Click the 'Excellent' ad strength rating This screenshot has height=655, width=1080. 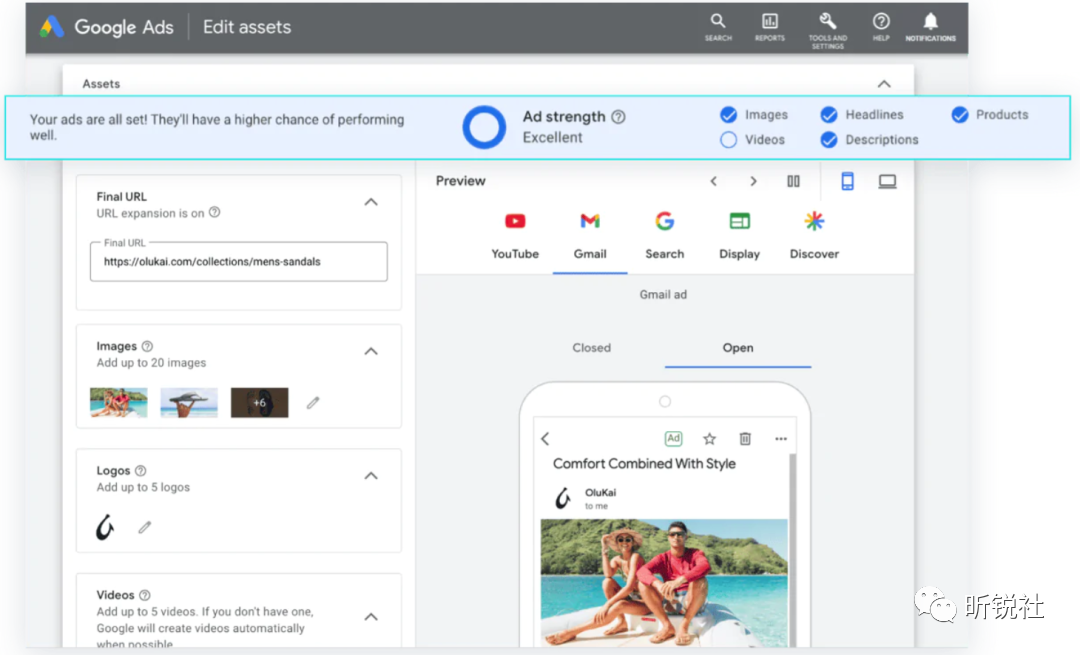pos(552,138)
